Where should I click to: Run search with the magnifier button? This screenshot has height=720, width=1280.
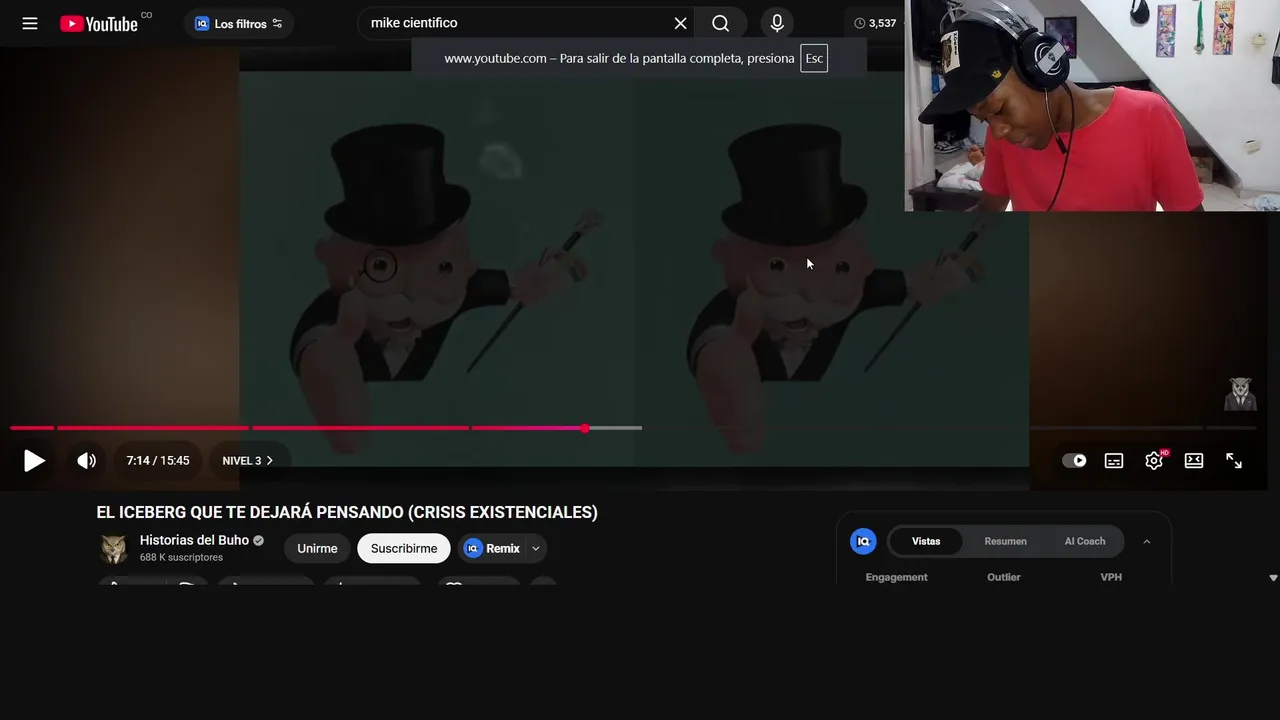(721, 23)
